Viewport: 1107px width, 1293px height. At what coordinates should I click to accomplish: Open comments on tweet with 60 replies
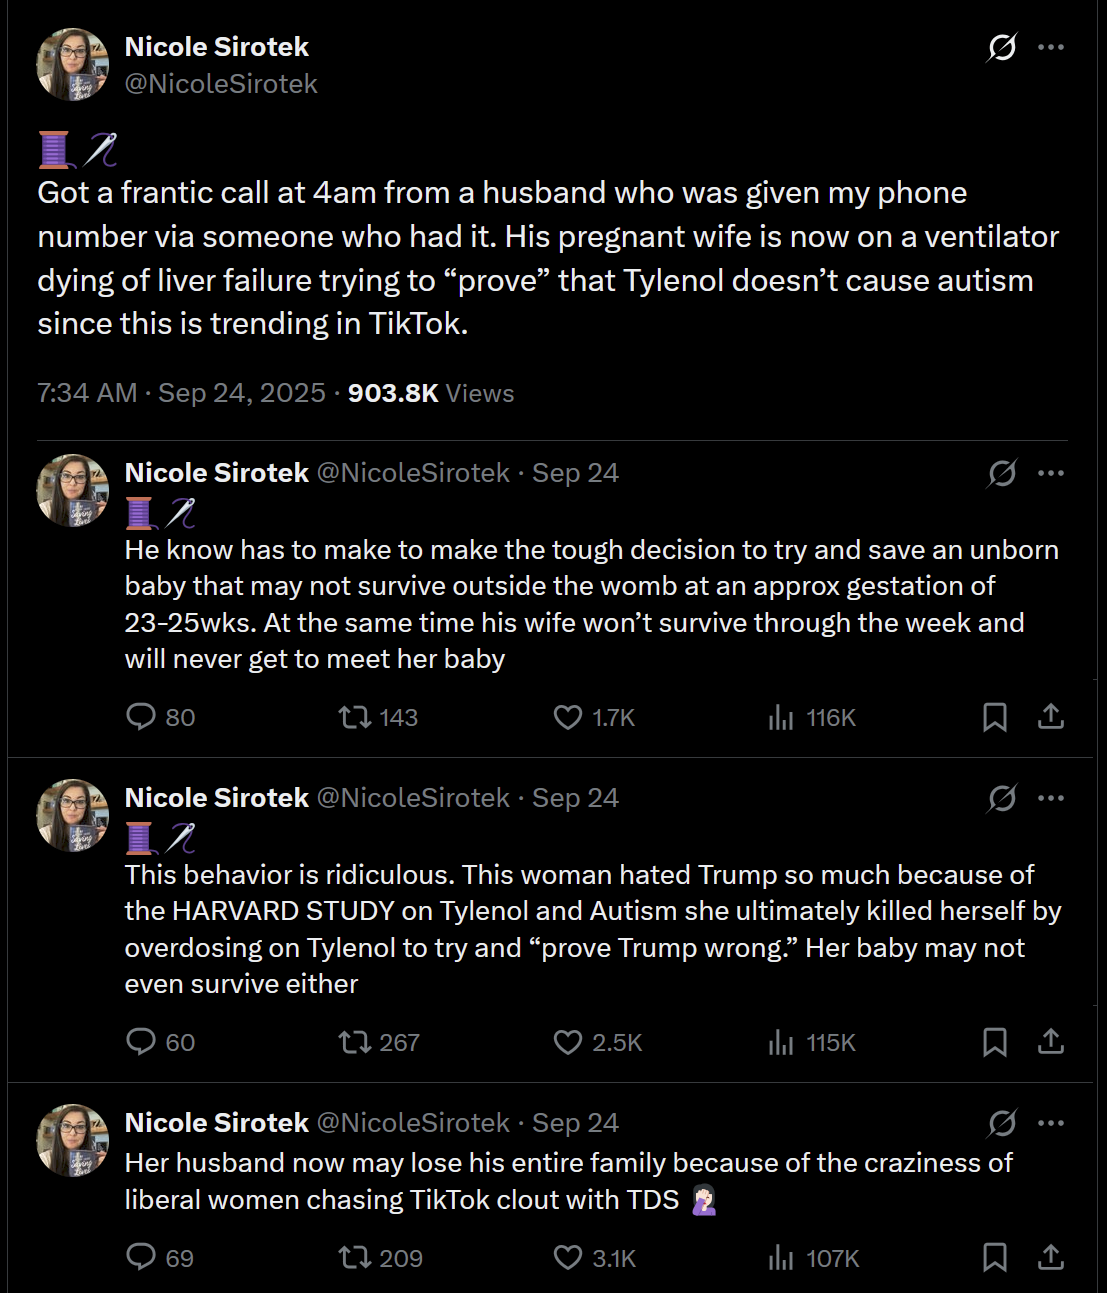[x=141, y=1042]
